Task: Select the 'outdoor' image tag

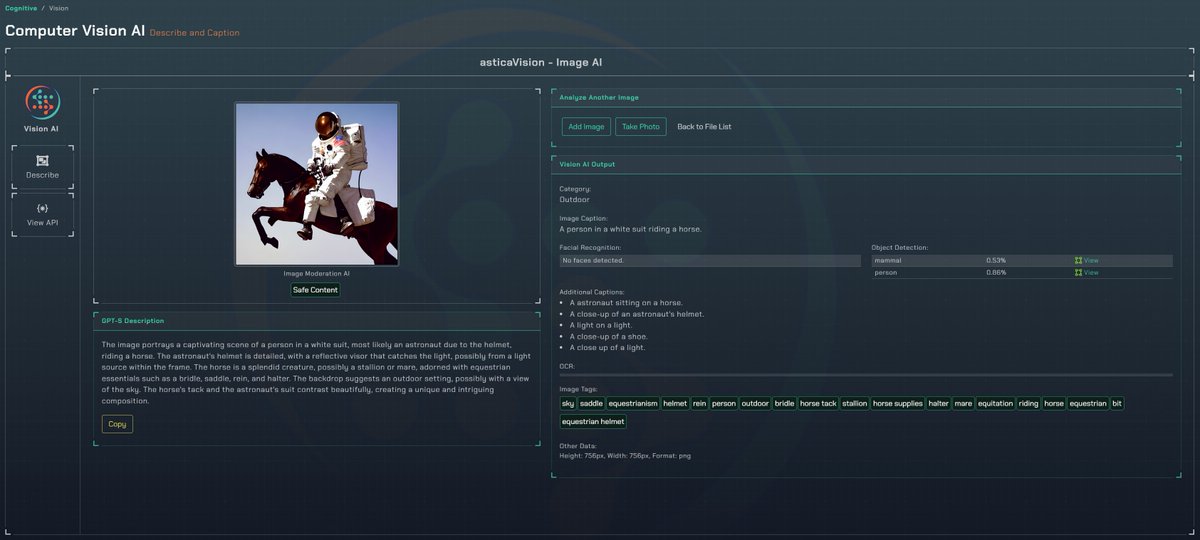Action: coord(755,403)
